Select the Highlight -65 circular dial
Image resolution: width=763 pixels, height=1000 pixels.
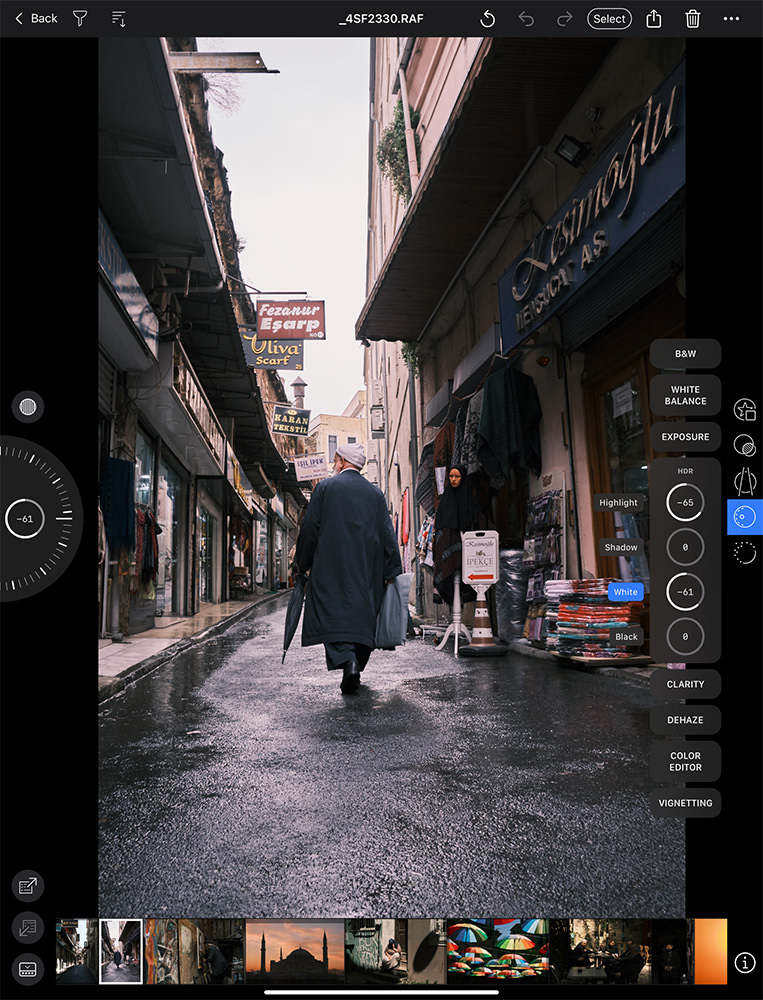(x=685, y=503)
